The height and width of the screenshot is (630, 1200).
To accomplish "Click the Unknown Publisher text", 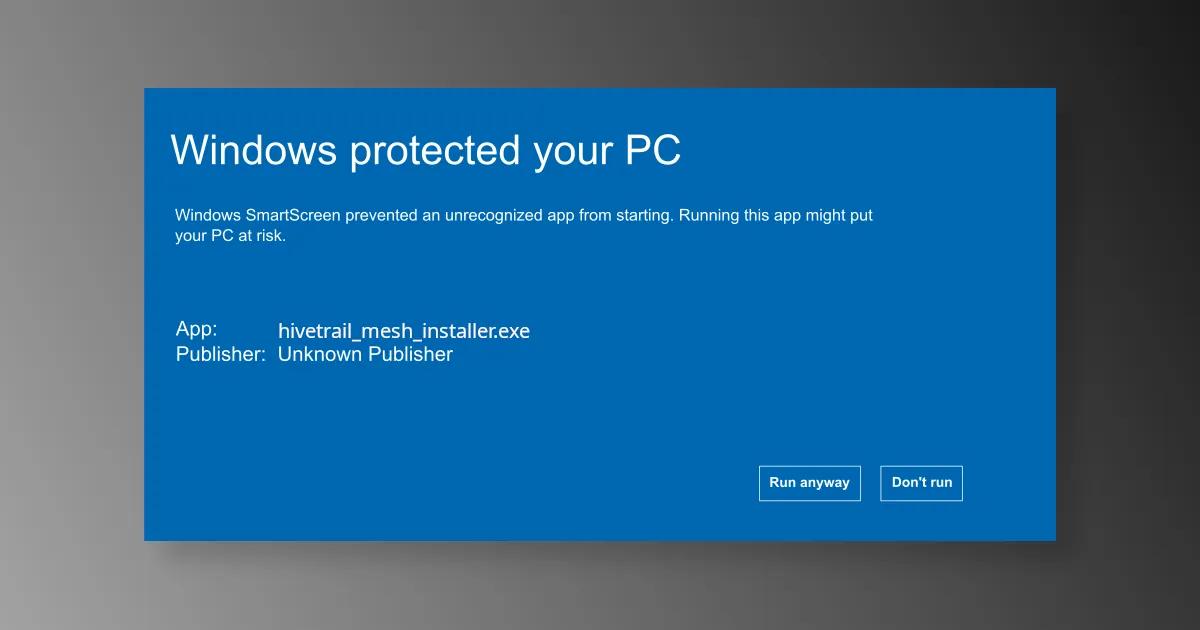I will (365, 354).
